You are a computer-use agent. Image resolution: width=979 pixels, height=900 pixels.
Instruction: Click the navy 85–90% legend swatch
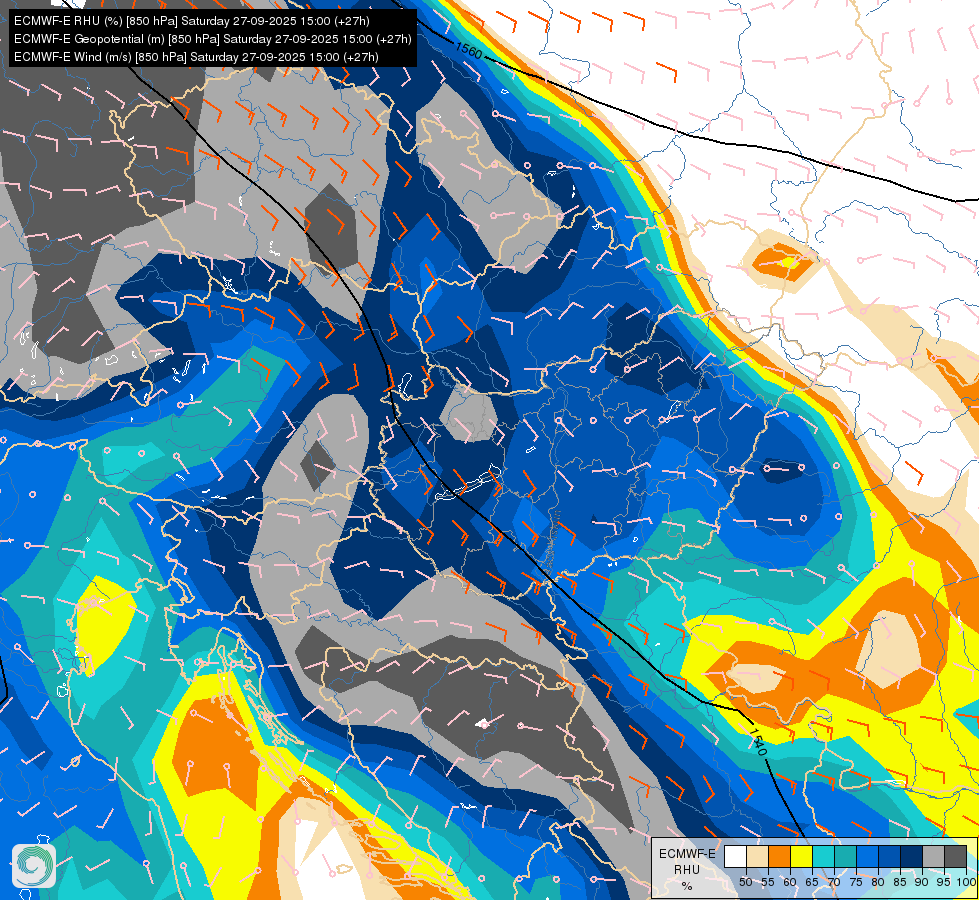tap(912, 856)
